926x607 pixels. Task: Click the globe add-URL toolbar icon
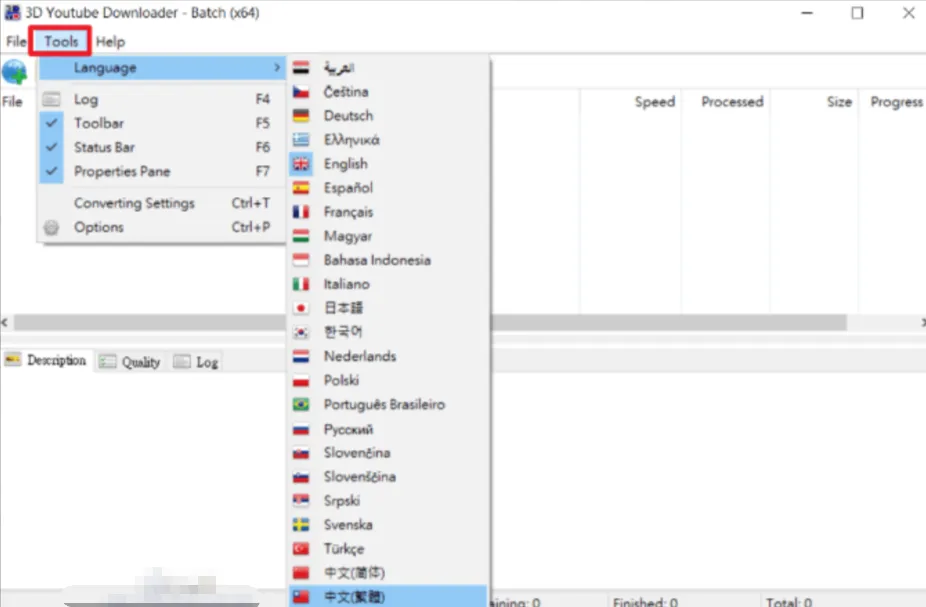click(x=14, y=72)
